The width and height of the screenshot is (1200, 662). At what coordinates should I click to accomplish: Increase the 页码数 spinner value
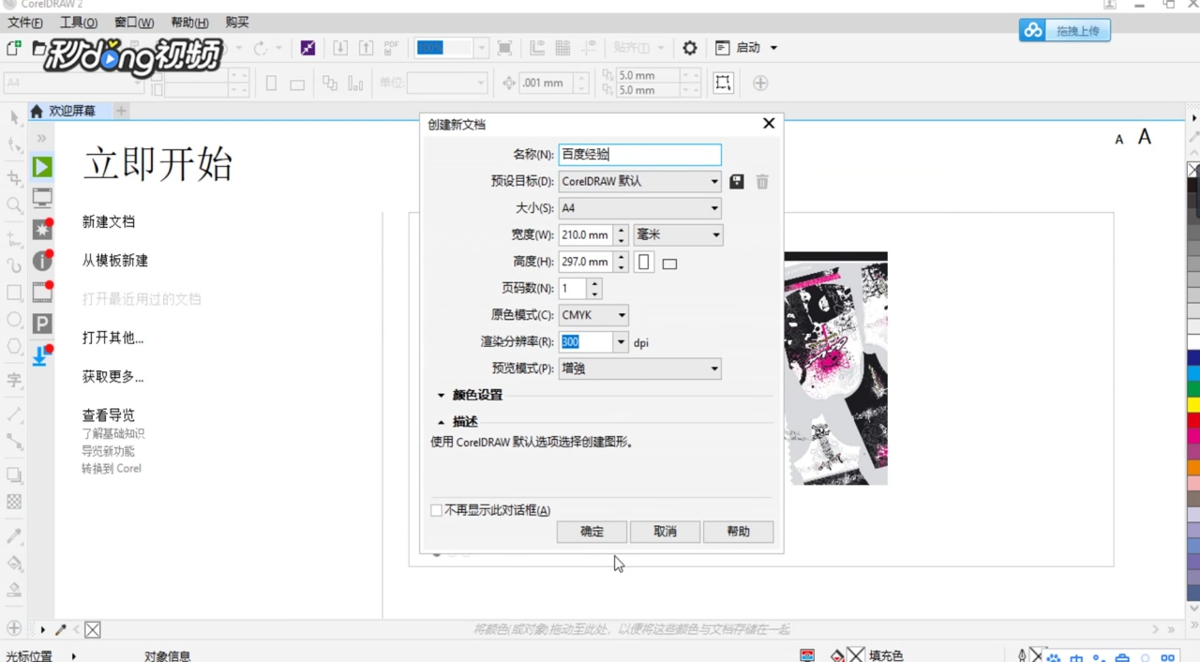595,283
